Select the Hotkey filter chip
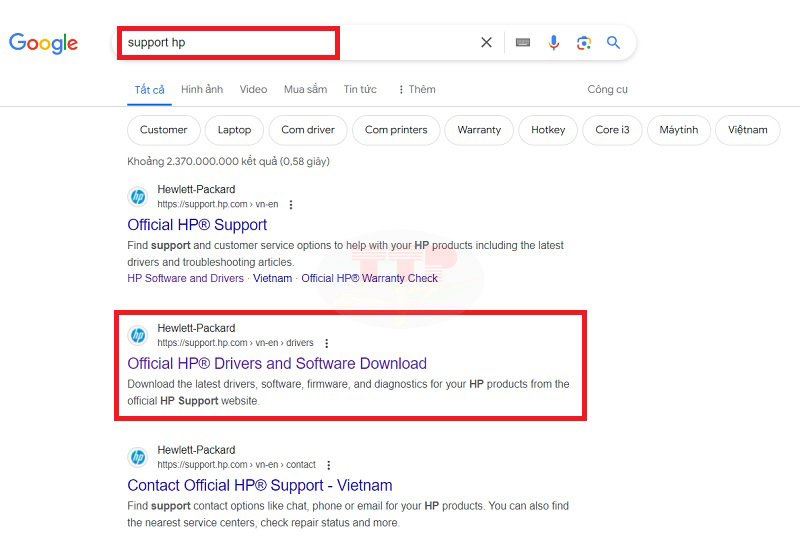The image size is (800, 558). click(x=548, y=130)
